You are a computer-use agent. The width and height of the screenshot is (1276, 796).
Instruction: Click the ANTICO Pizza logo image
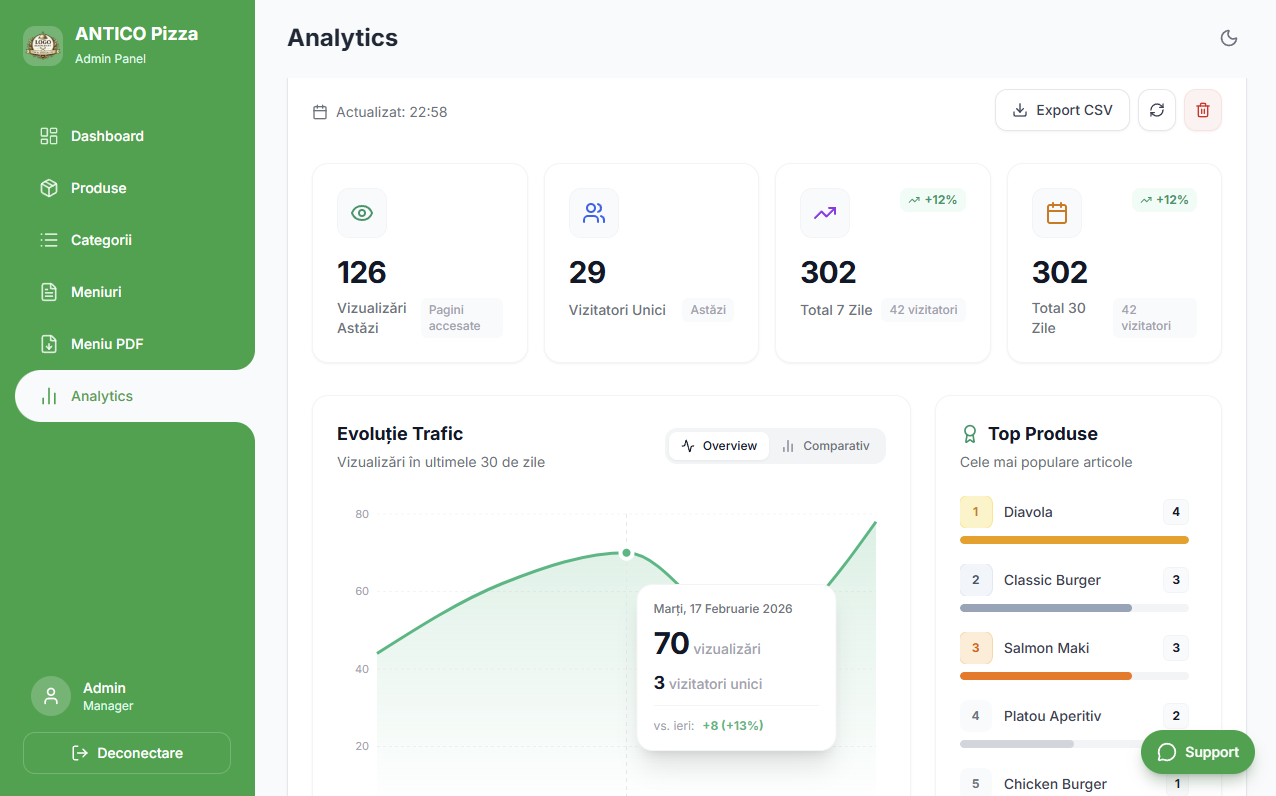pos(43,45)
